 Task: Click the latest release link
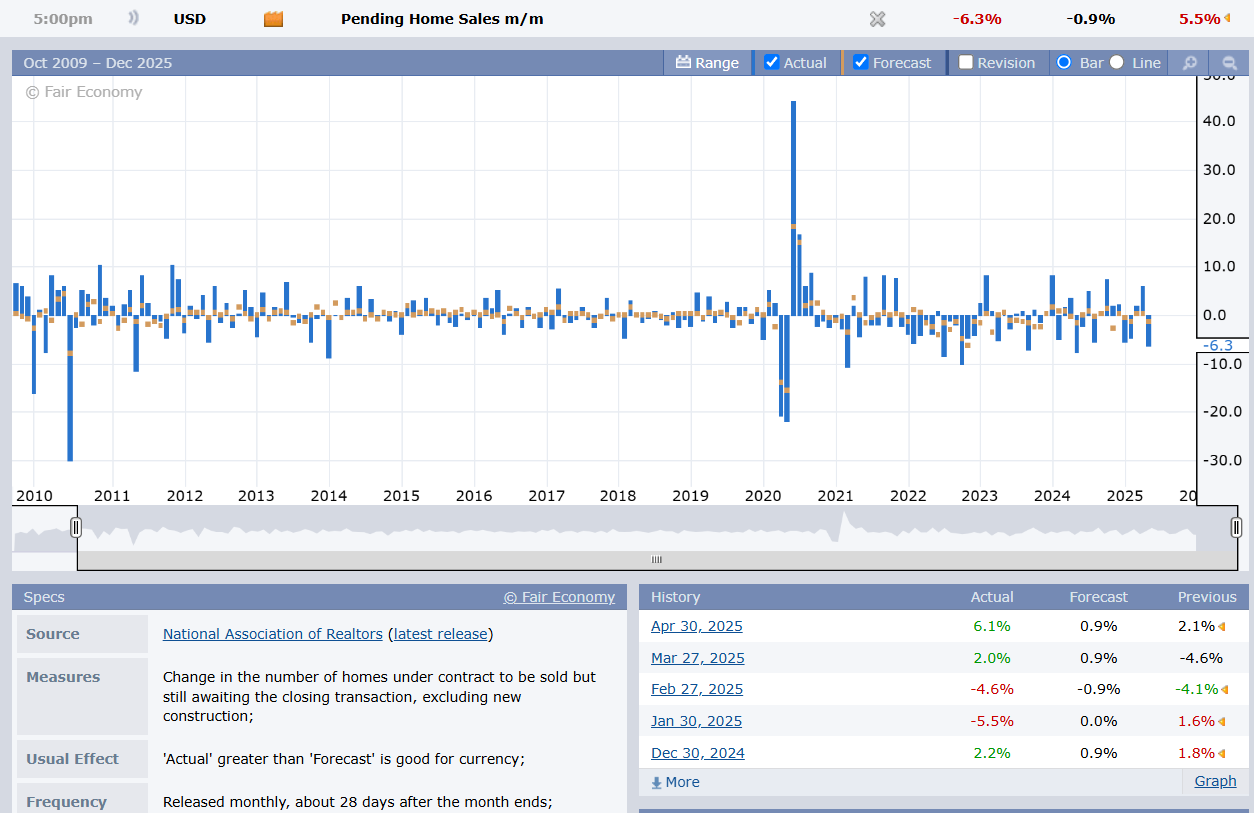440,634
